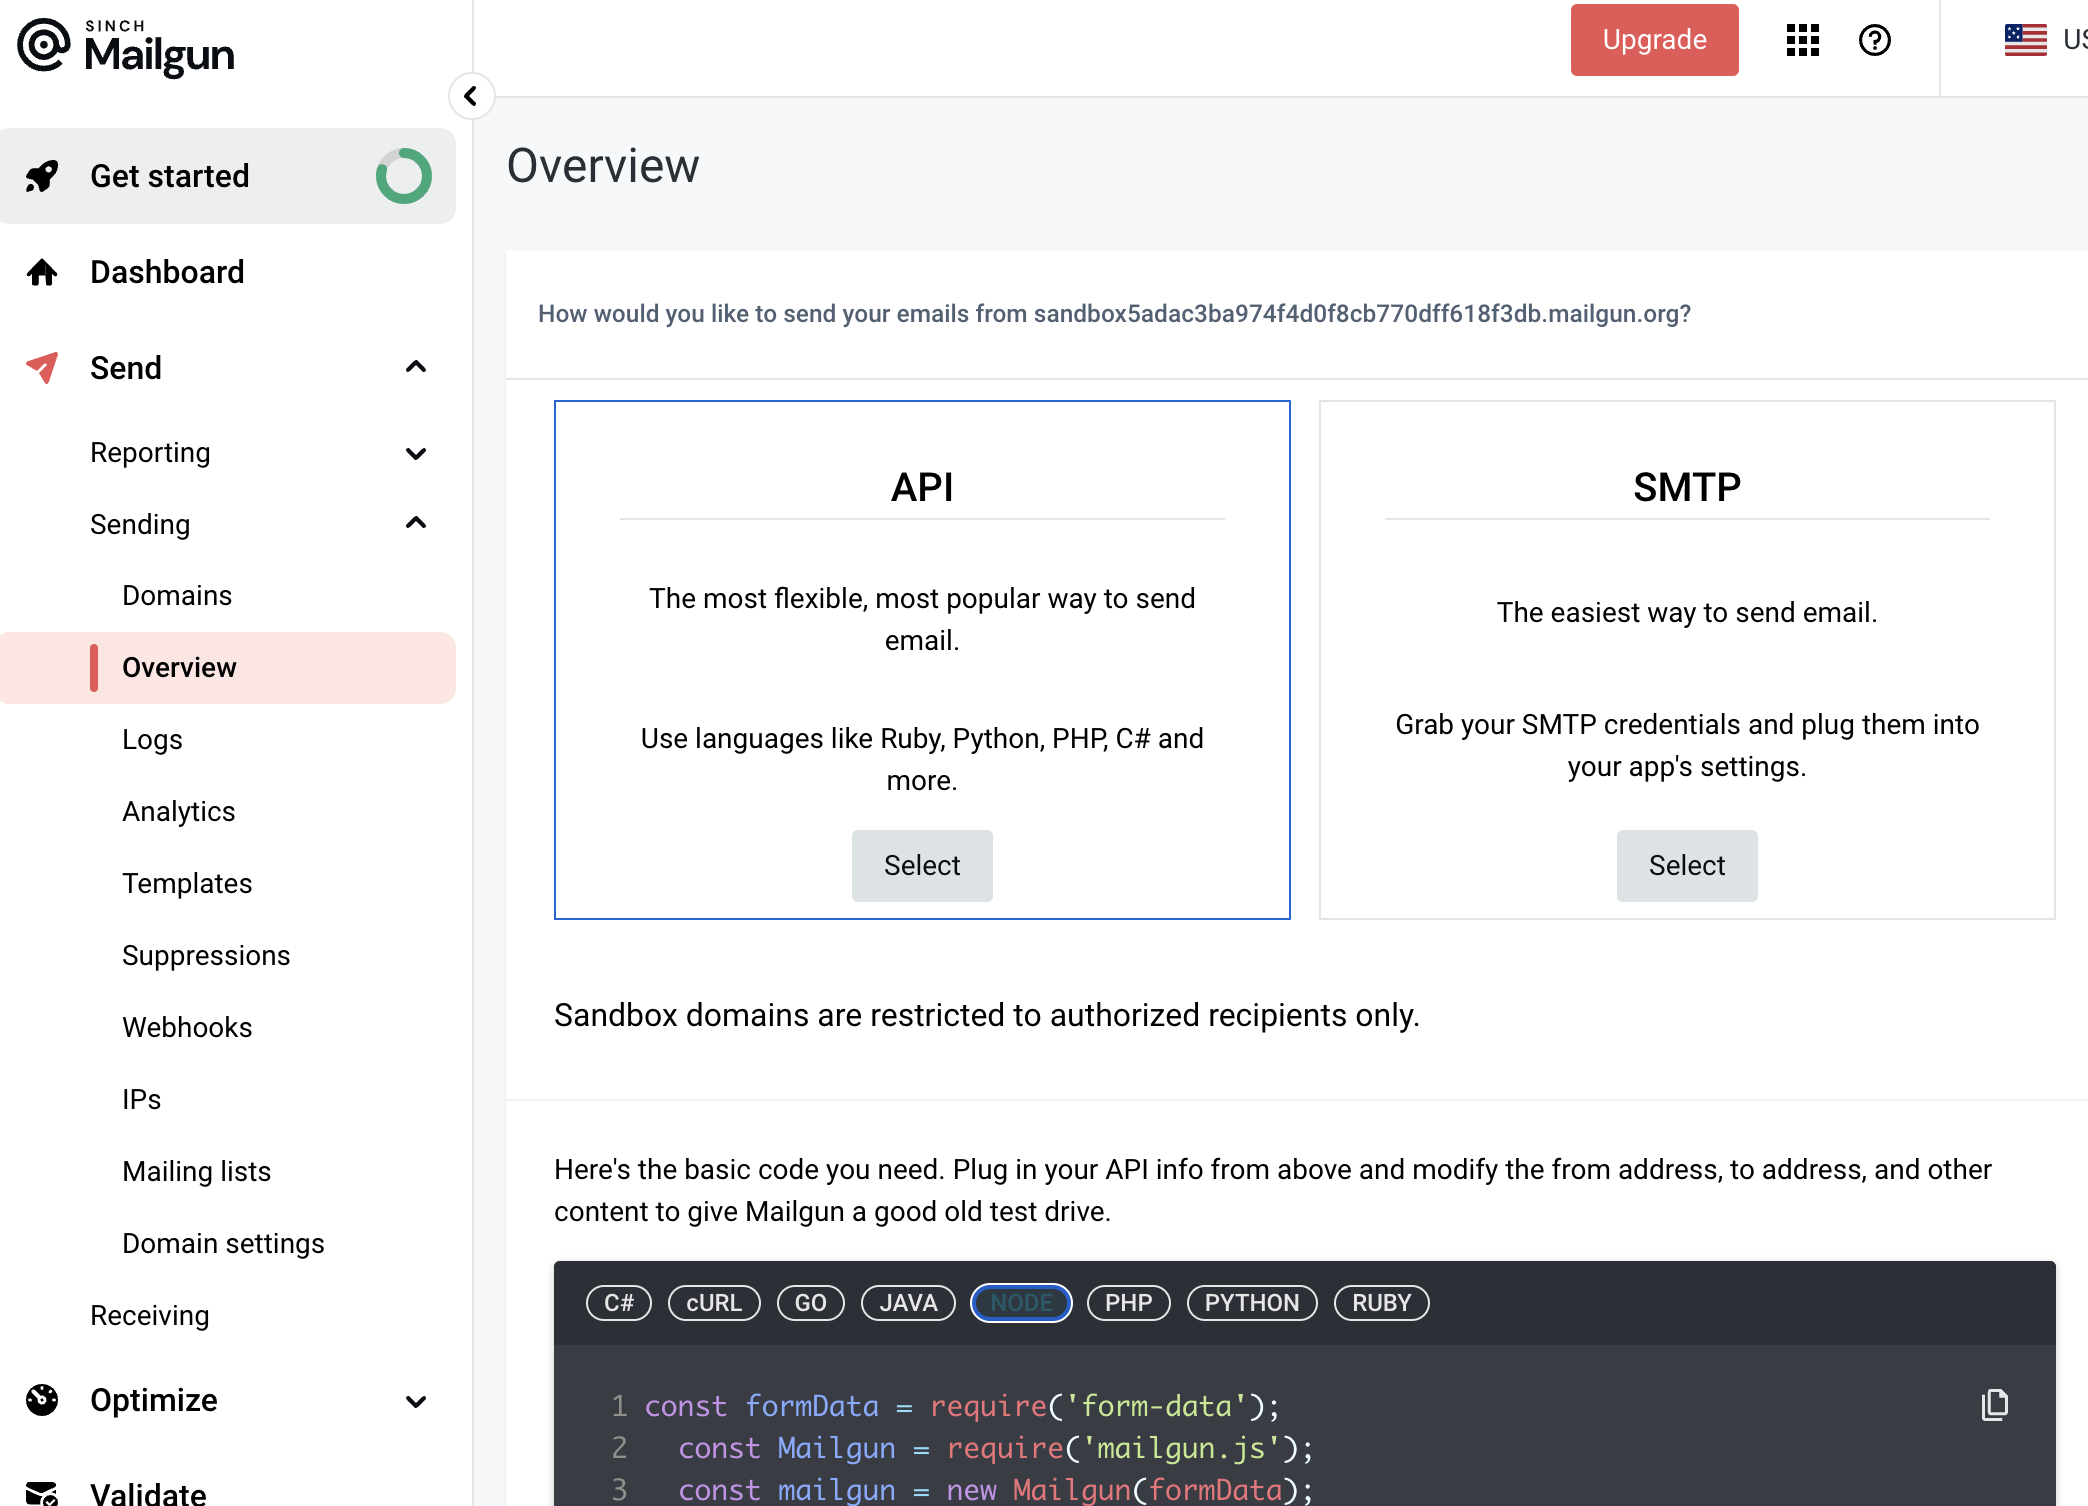
Task: Open Suppressions page
Action: tap(206, 955)
